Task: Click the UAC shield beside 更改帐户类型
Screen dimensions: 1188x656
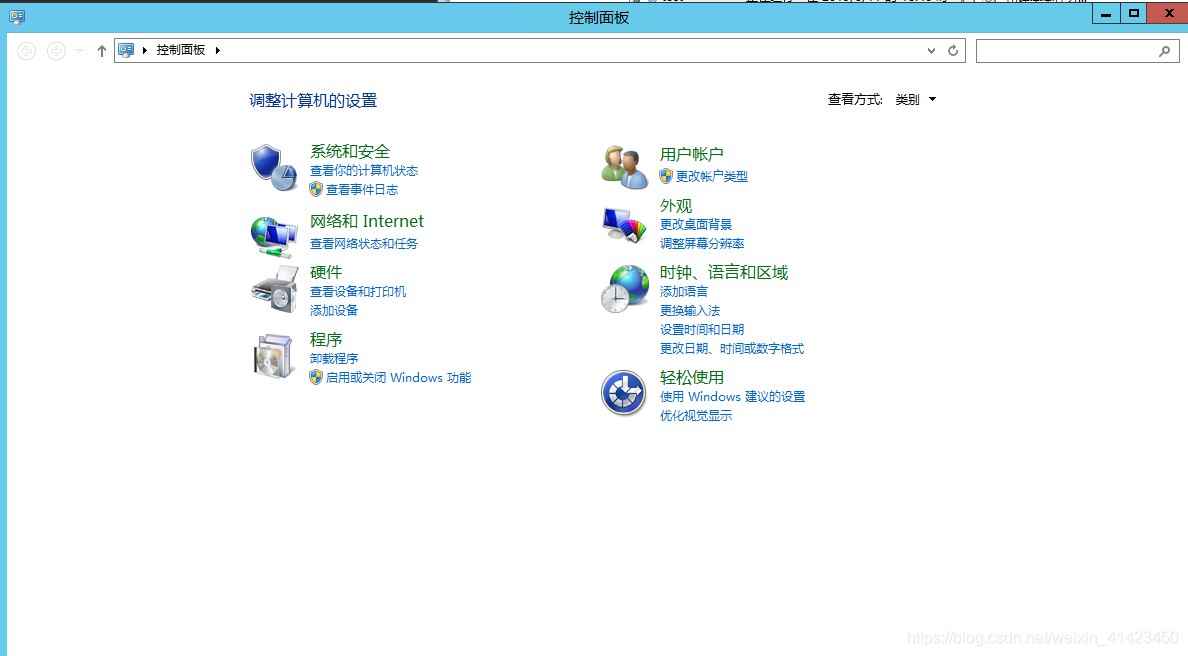Action: (666, 176)
